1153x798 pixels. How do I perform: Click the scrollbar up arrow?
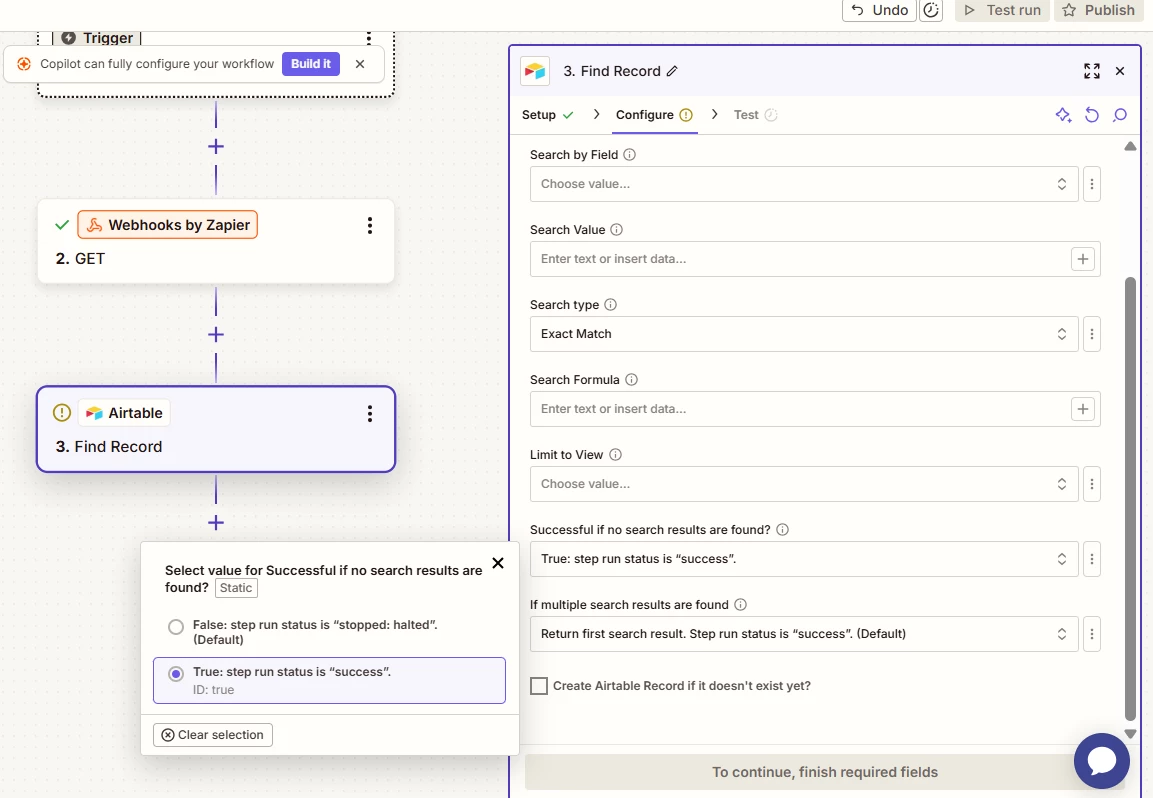pyautogui.click(x=1130, y=146)
